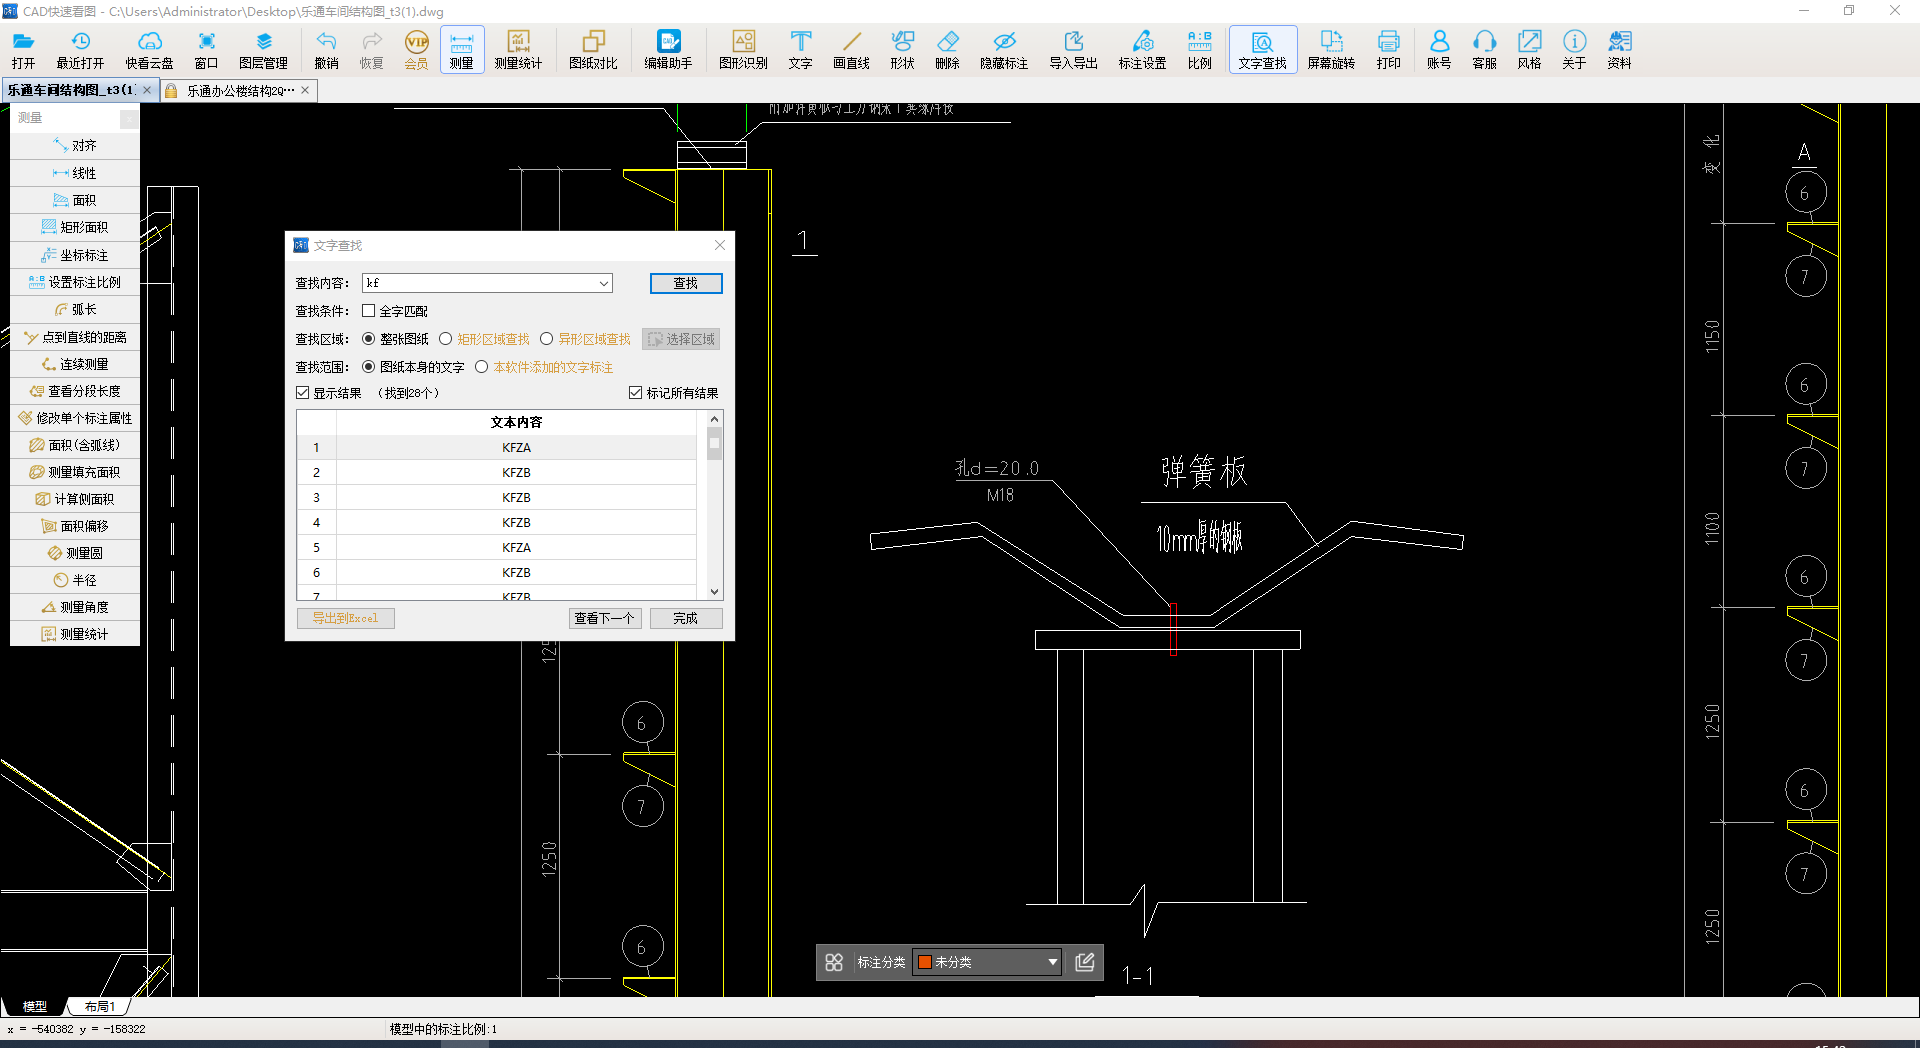
Task: Enable the 全字匹配 checkbox
Action: coord(369,311)
